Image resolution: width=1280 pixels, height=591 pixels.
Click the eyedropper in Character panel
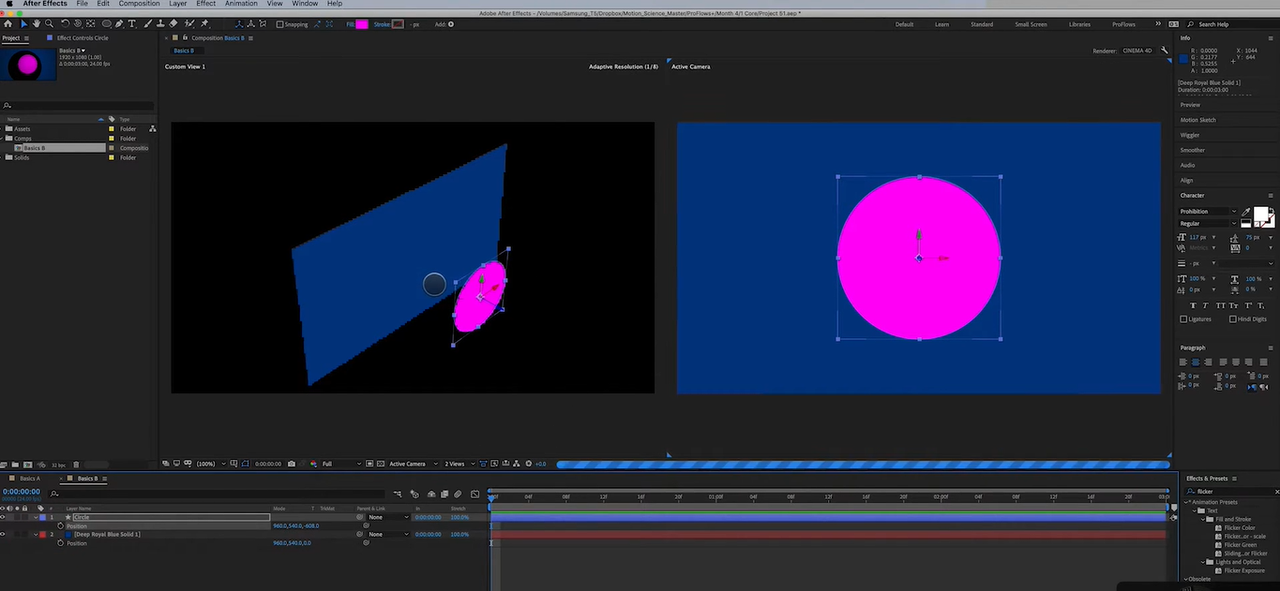1245,212
